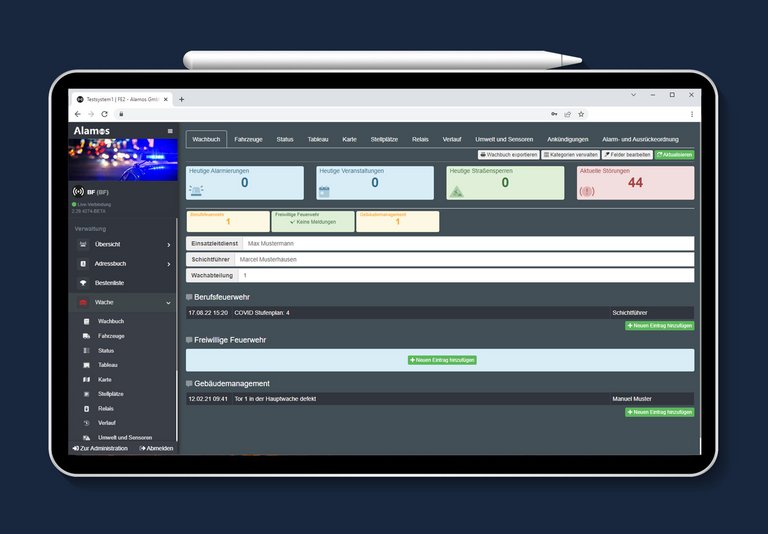768x534 pixels.
Task: Click the Wachbuch exportieren button
Action: coord(509,155)
